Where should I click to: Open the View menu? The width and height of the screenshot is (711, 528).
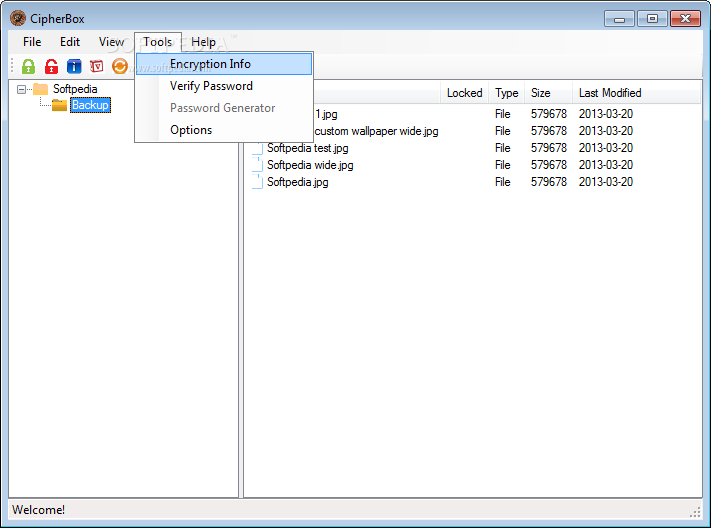(112, 42)
